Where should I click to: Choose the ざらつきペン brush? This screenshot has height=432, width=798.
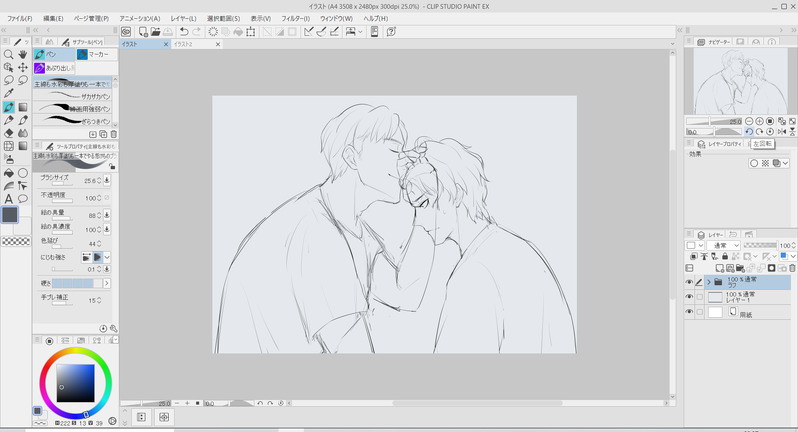pos(73,121)
